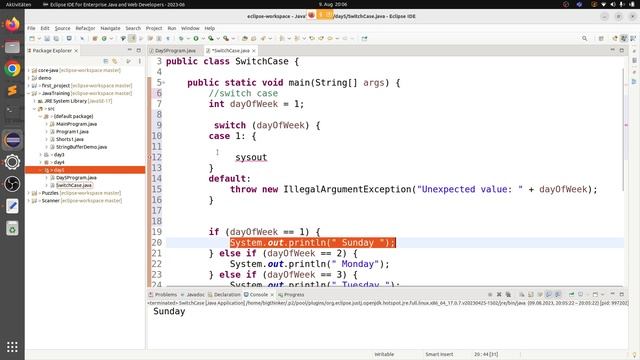Open the Window menu
Screen dimensions: 640x360
[x=190, y=28]
